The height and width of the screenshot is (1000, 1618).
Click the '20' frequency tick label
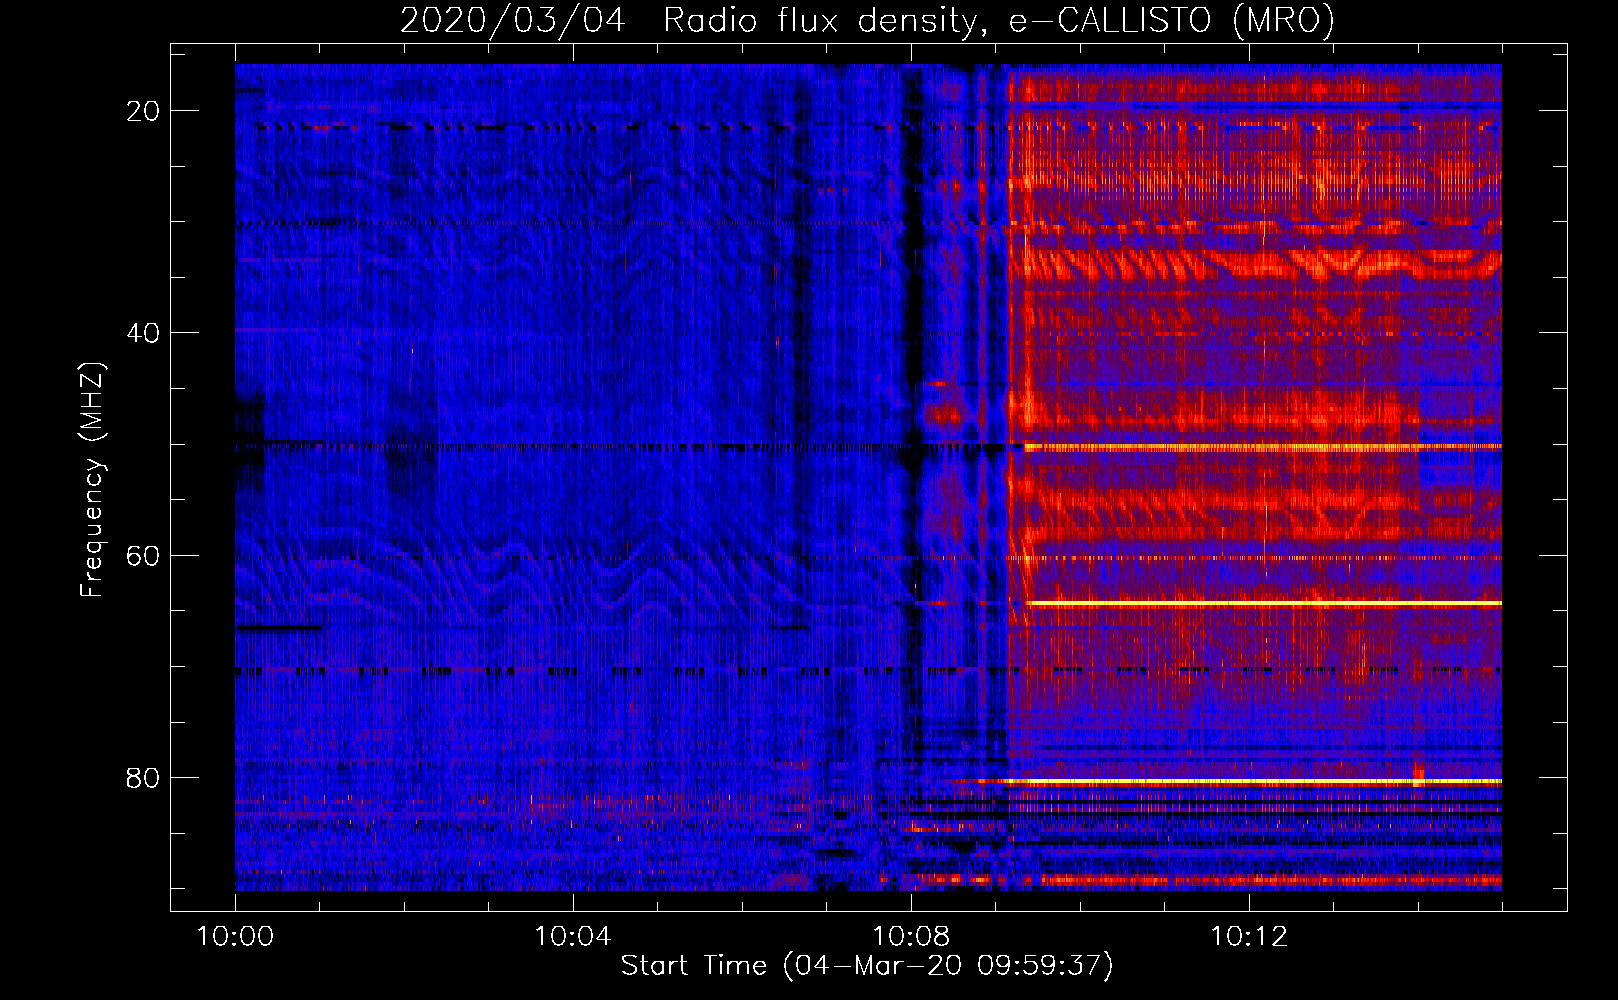click(x=143, y=111)
